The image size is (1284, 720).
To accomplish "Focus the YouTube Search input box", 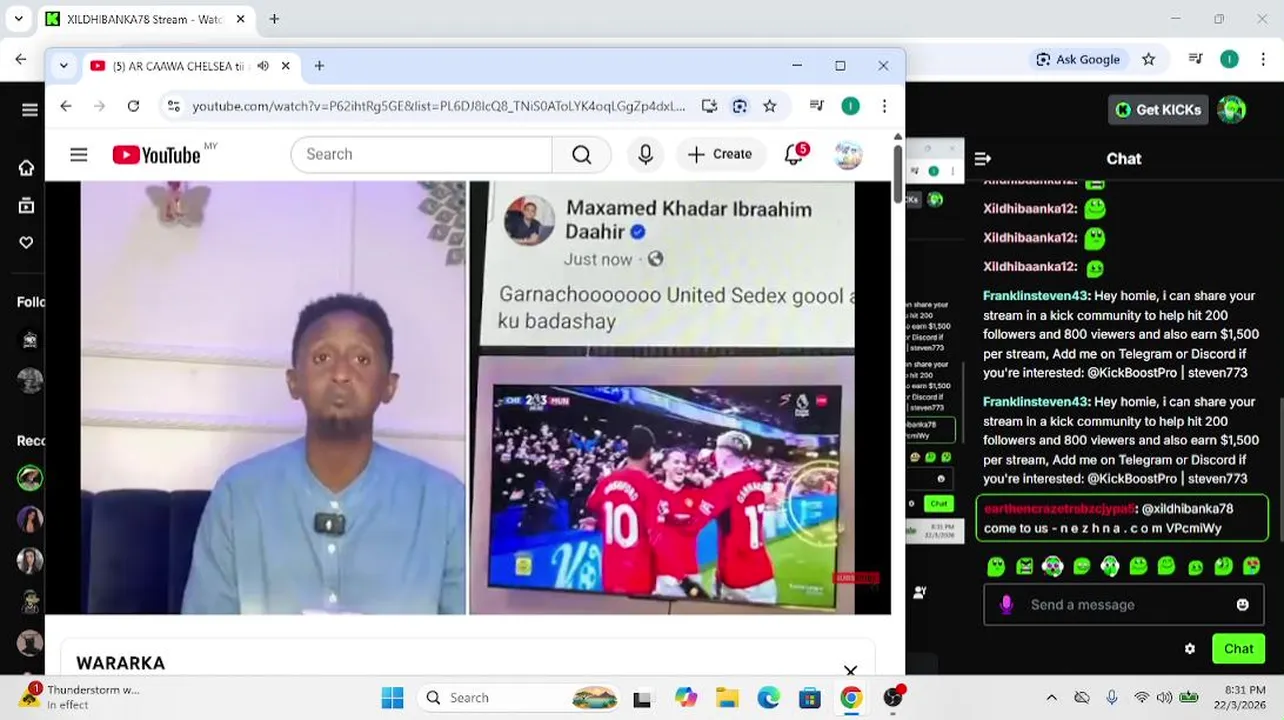I will click(421, 154).
